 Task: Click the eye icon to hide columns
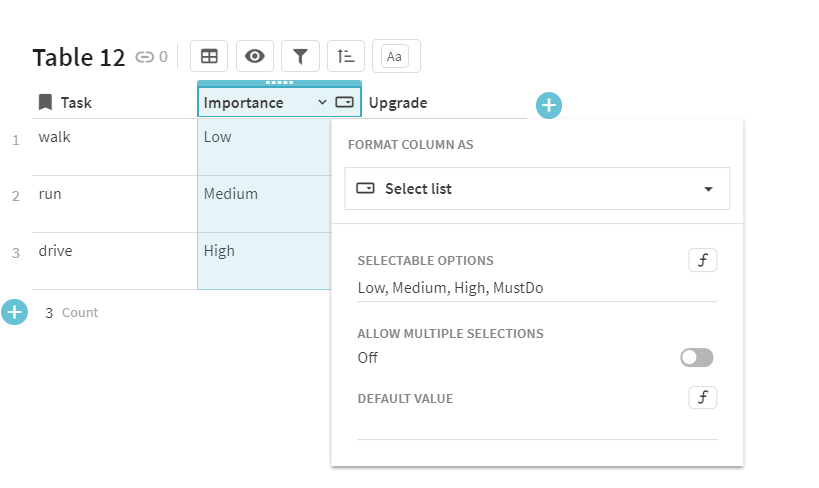click(x=254, y=56)
